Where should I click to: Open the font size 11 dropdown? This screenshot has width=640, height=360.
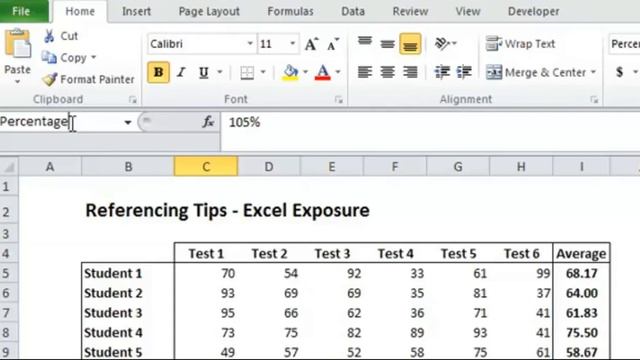click(292, 44)
